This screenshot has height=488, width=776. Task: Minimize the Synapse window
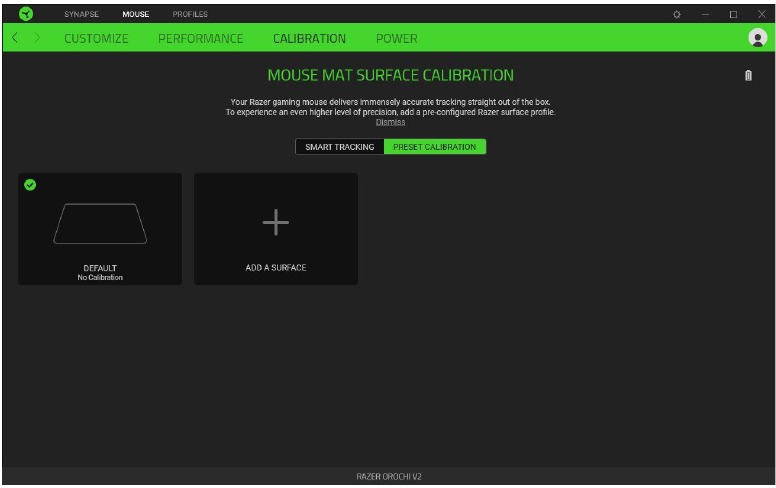coord(705,14)
